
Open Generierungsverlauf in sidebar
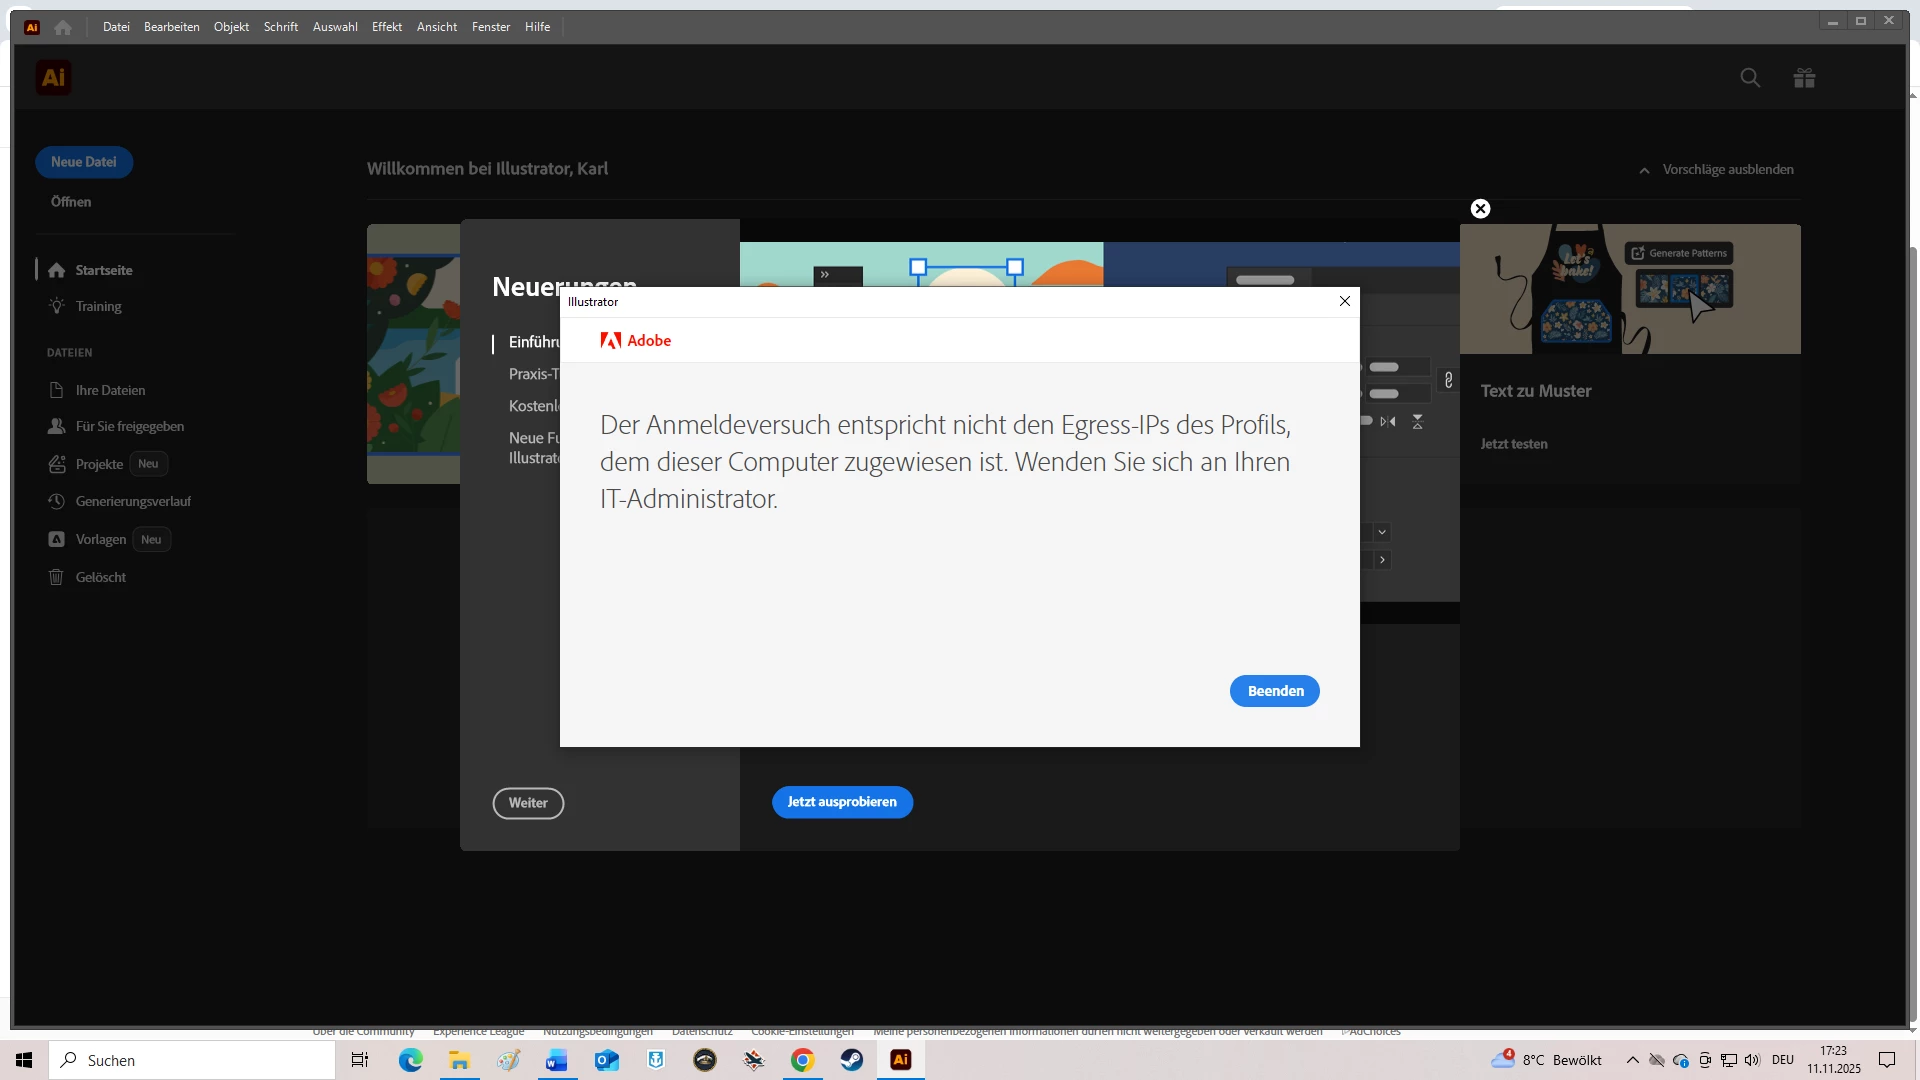click(x=133, y=501)
